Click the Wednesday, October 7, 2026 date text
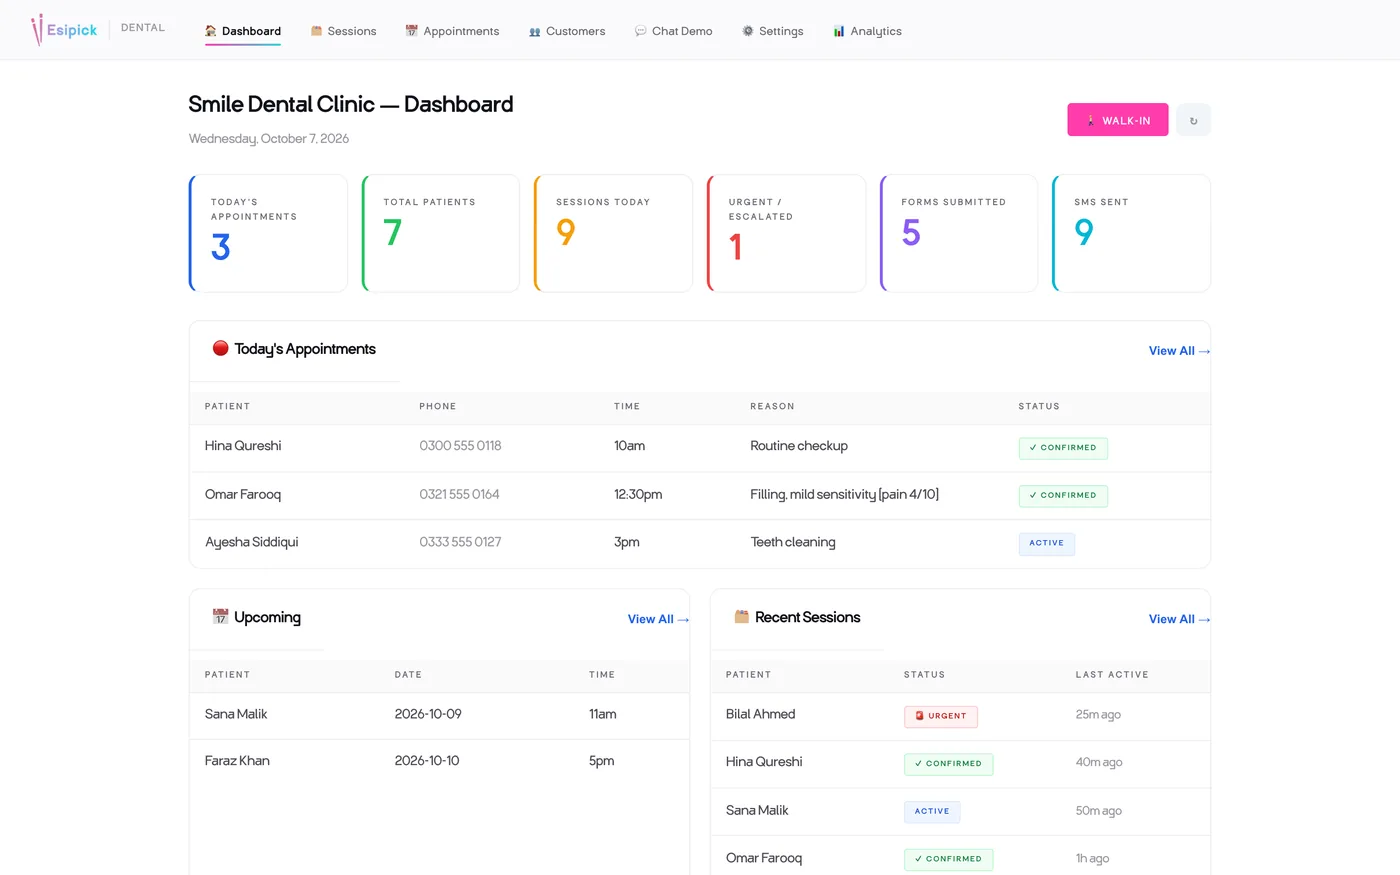This screenshot has width=1400, height=875. point(269,139)
